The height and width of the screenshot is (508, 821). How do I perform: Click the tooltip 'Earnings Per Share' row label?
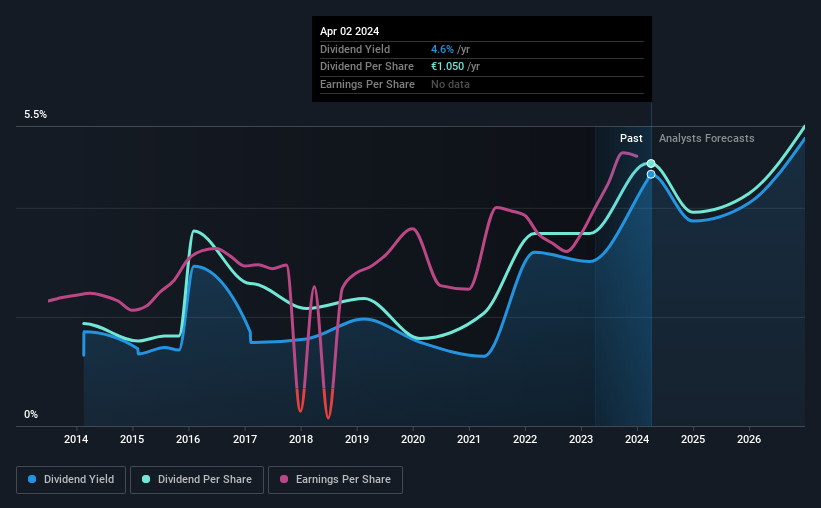point(367,84)
